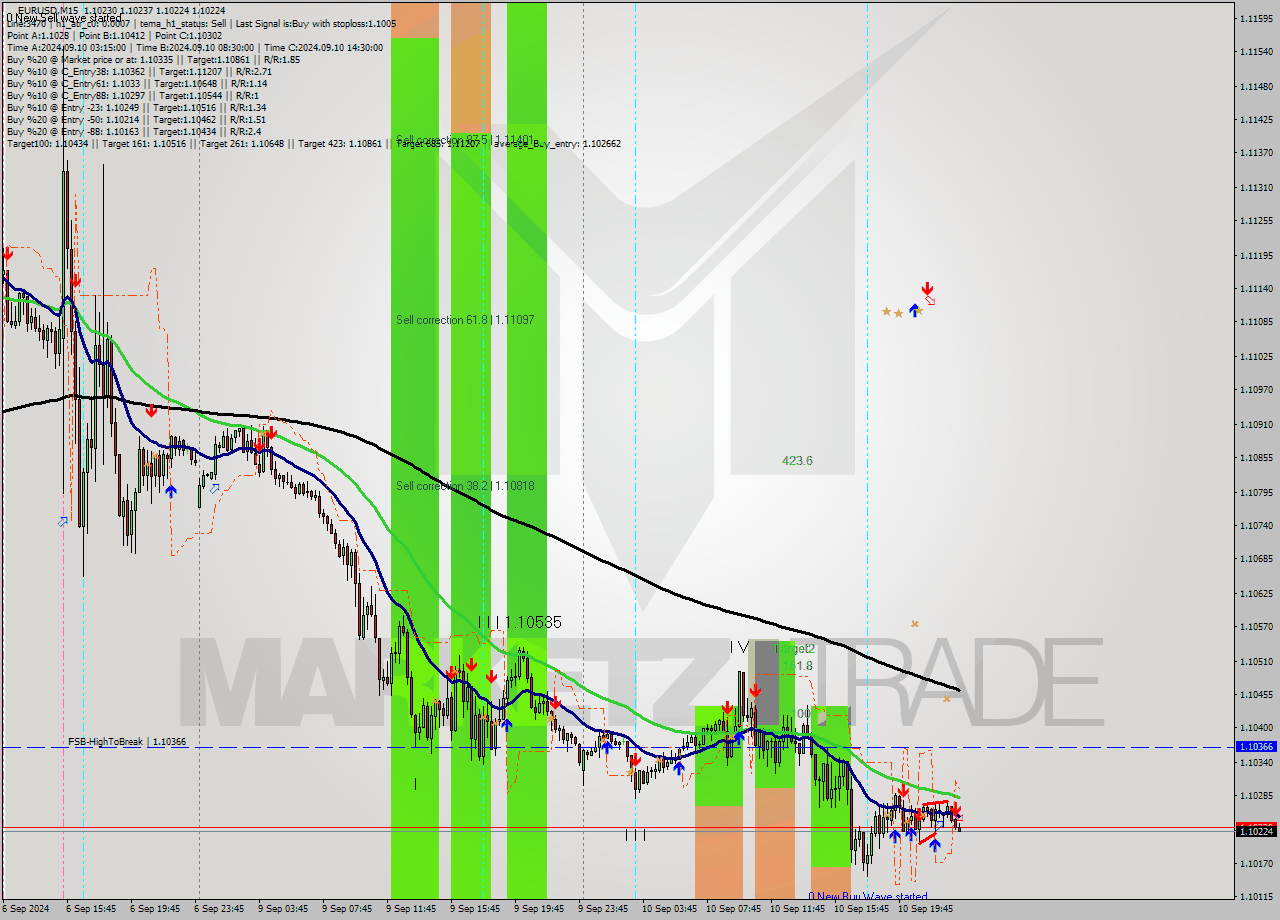Click the 'Buy %10 @ C_Entry61' line
Image resolution: width=1280 pixels, height=920 pixels.
137,83
